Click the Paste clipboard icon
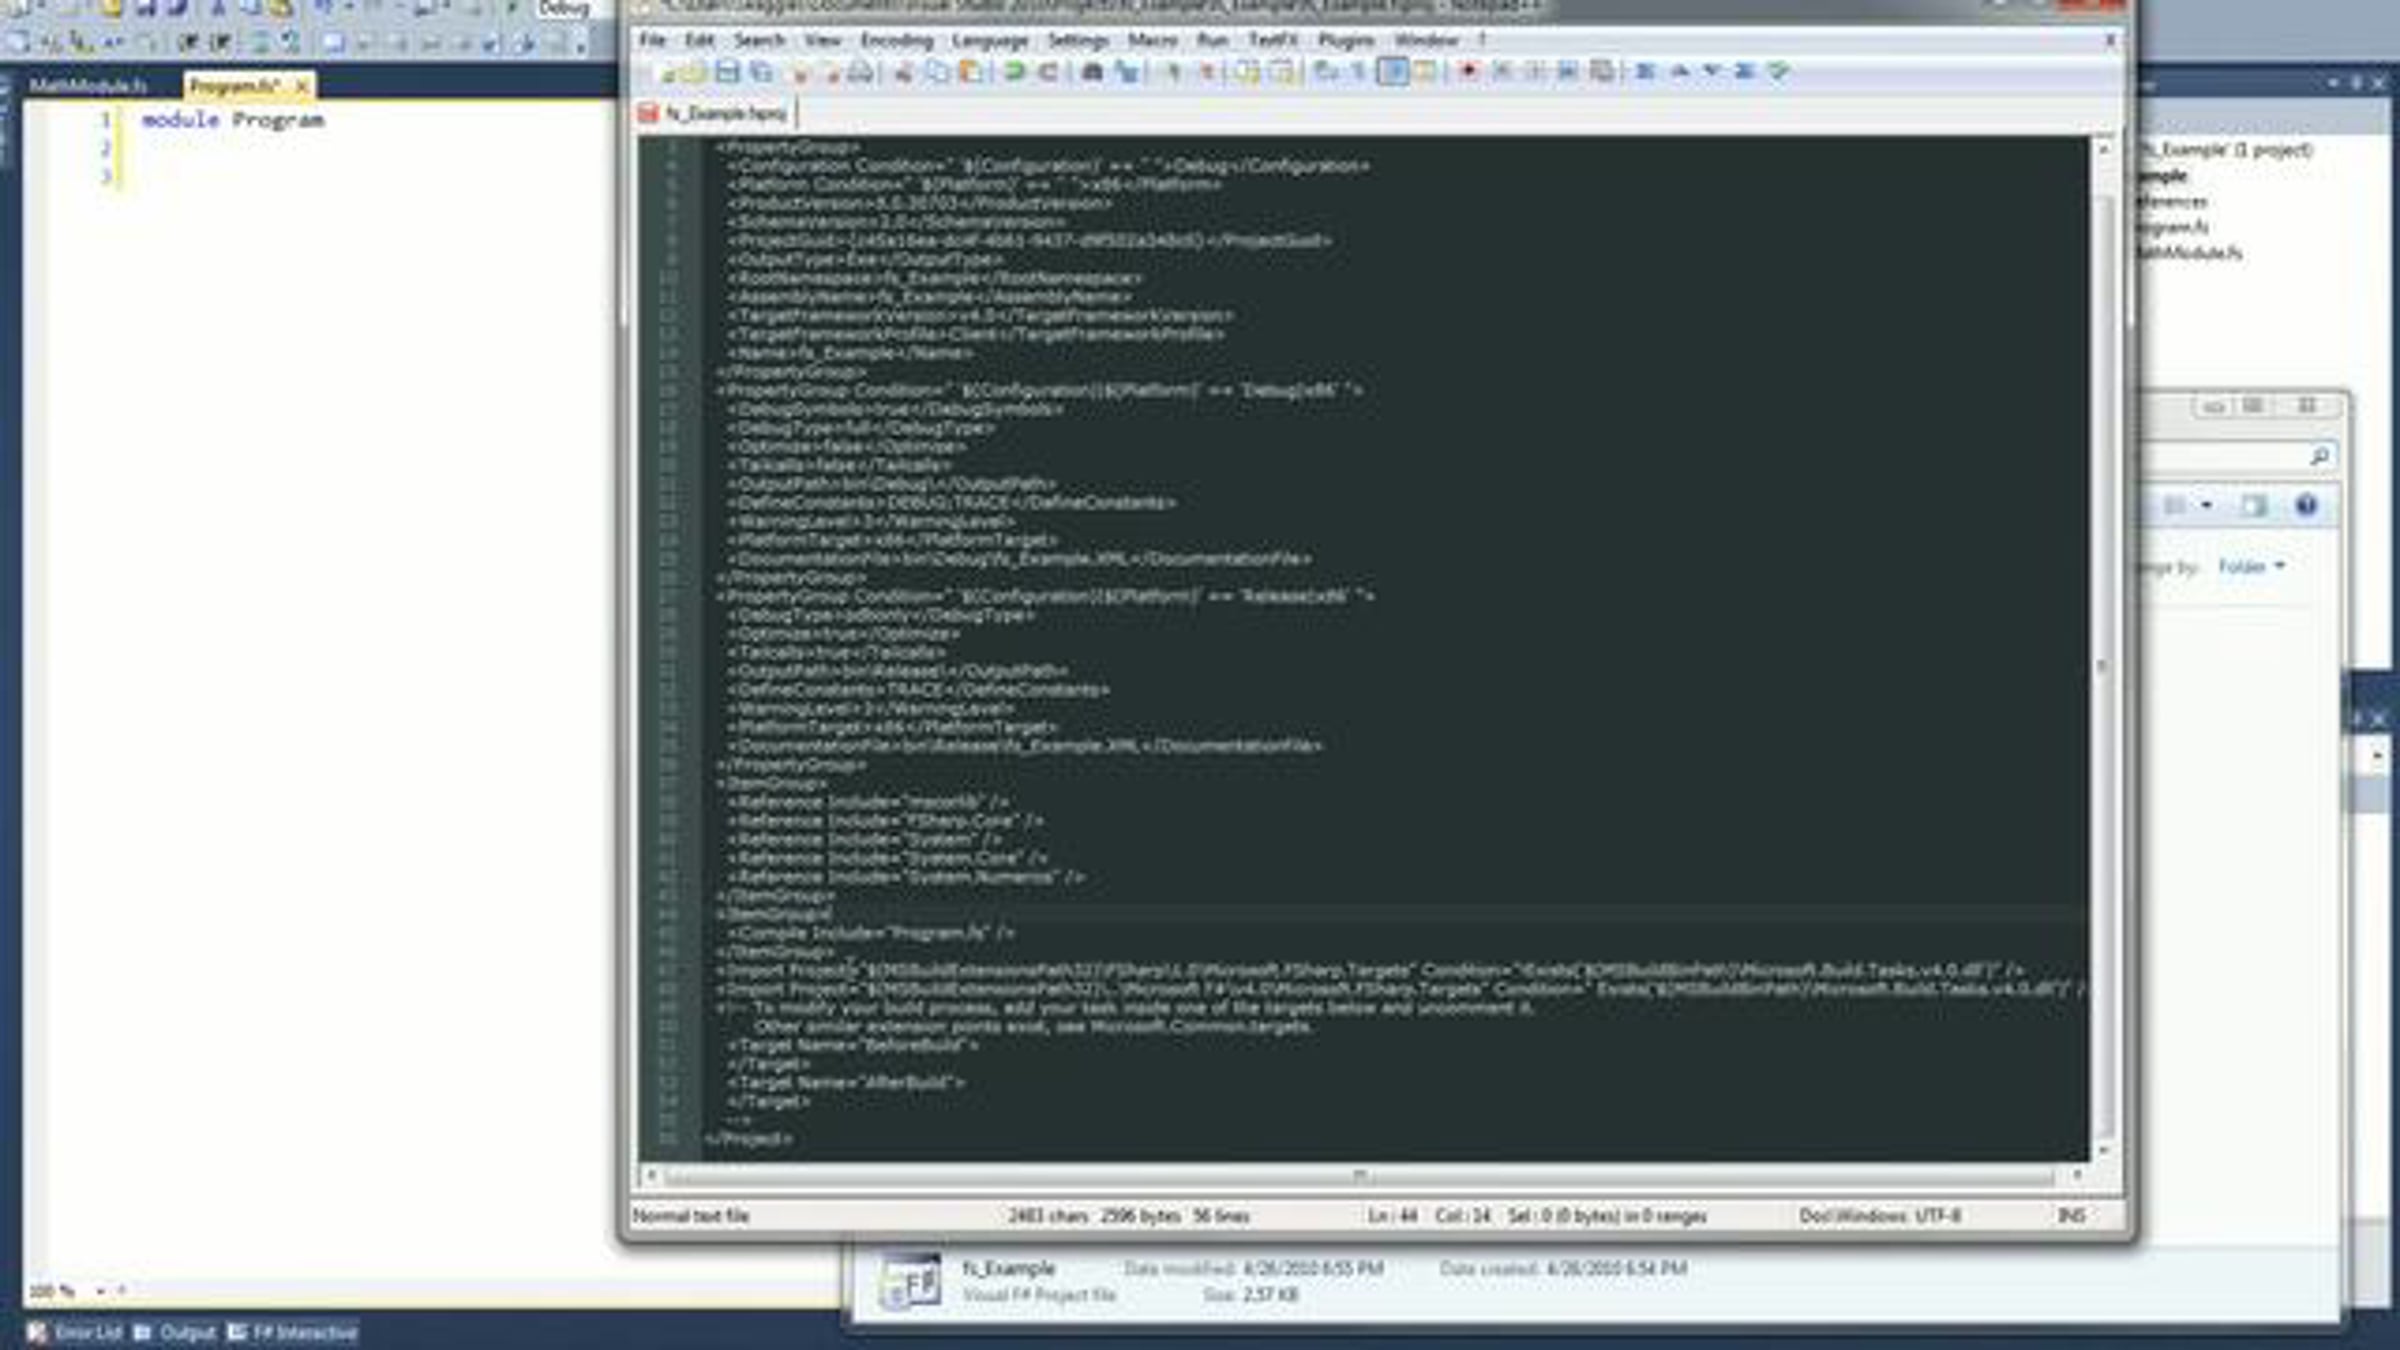This screenshot has height=1350, width=2400. (970, 72)
